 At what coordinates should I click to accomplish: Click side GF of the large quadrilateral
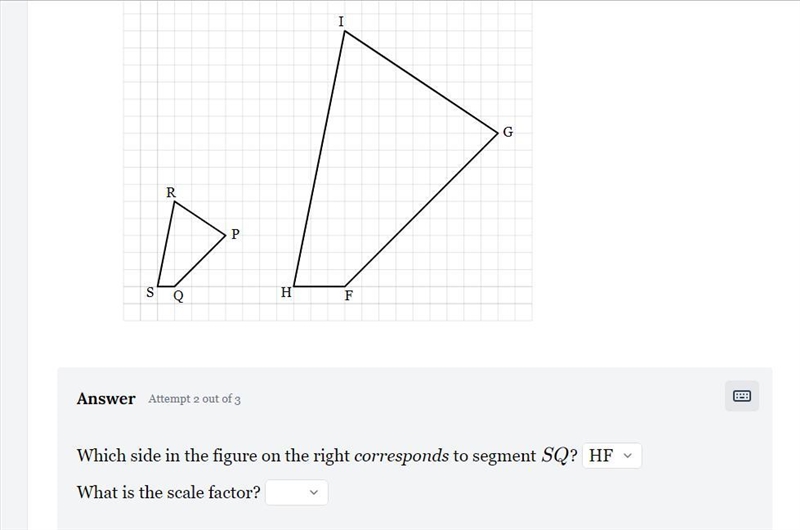tap(421, 210)
